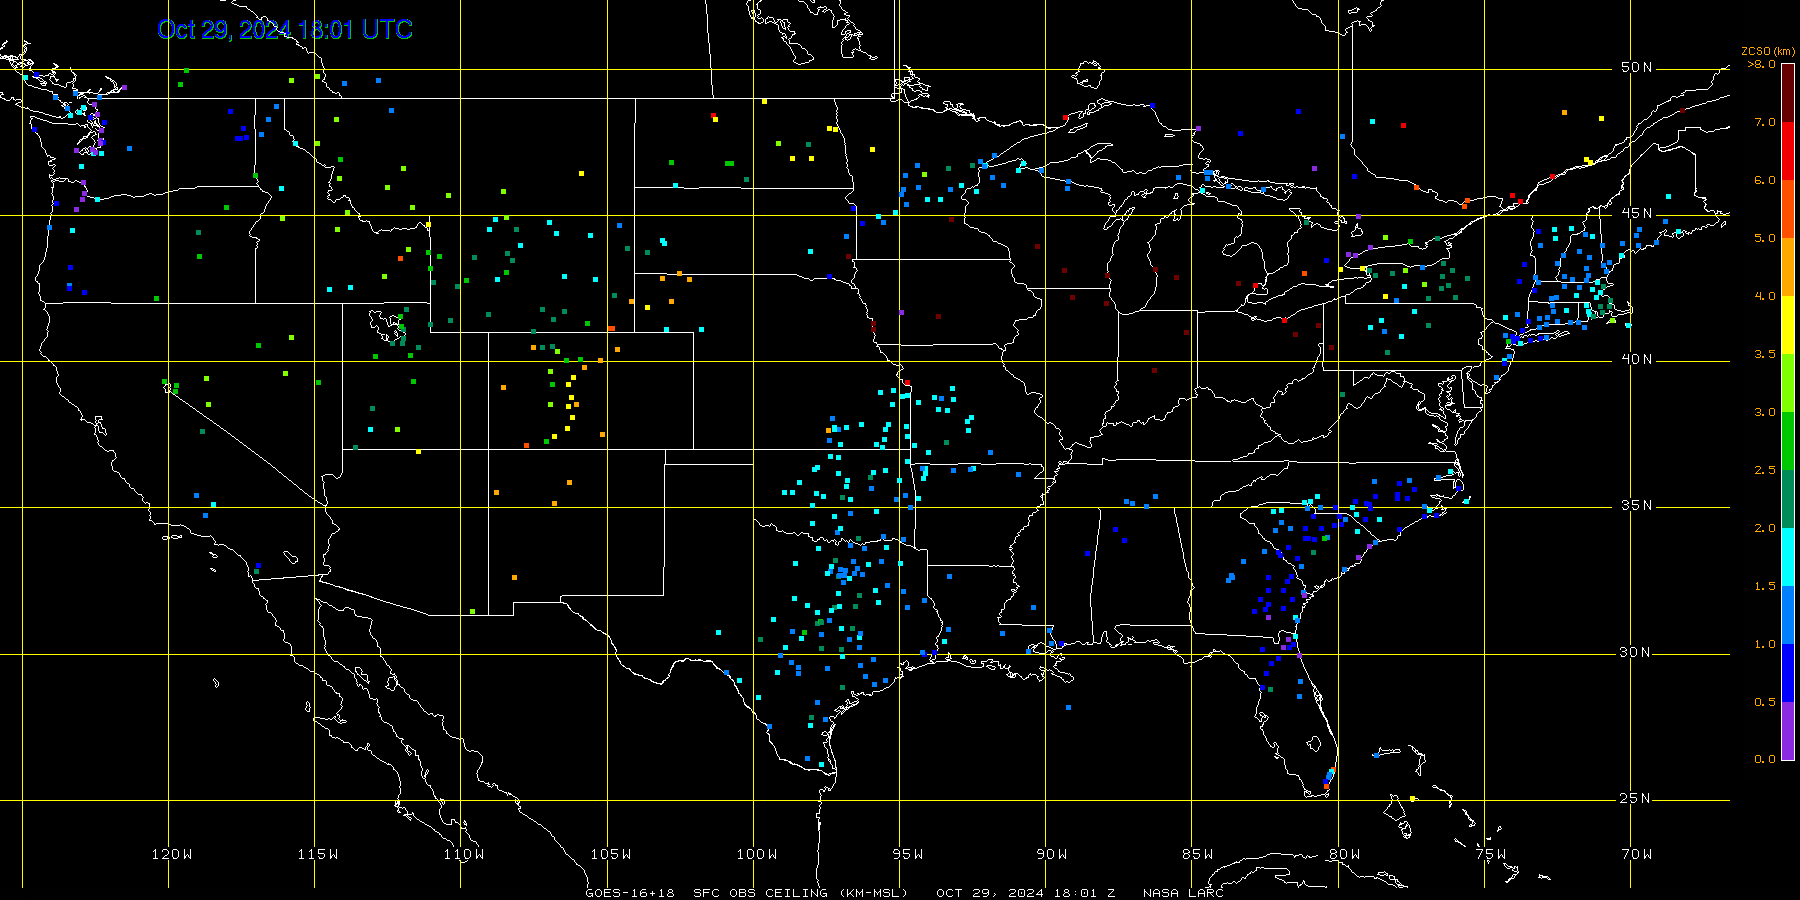
Task: Click the '70W' longitude label
Action: click(x=1637, y=854)
